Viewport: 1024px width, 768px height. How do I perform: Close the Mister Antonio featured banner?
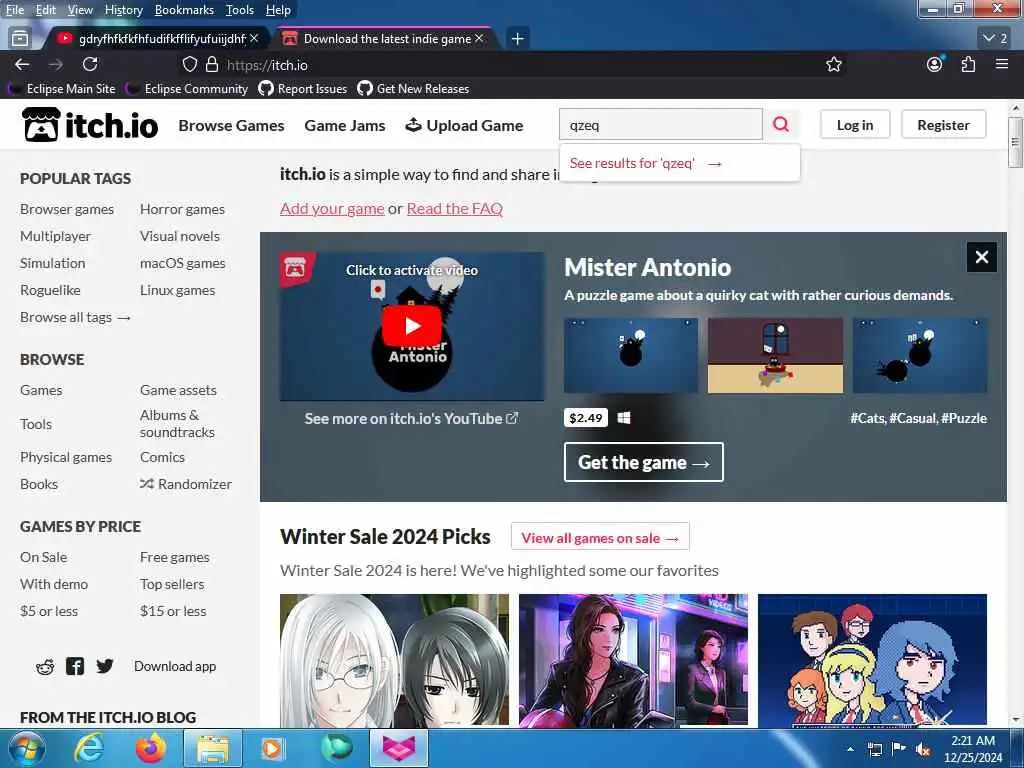pyautogui.click(x=982, y=257)
